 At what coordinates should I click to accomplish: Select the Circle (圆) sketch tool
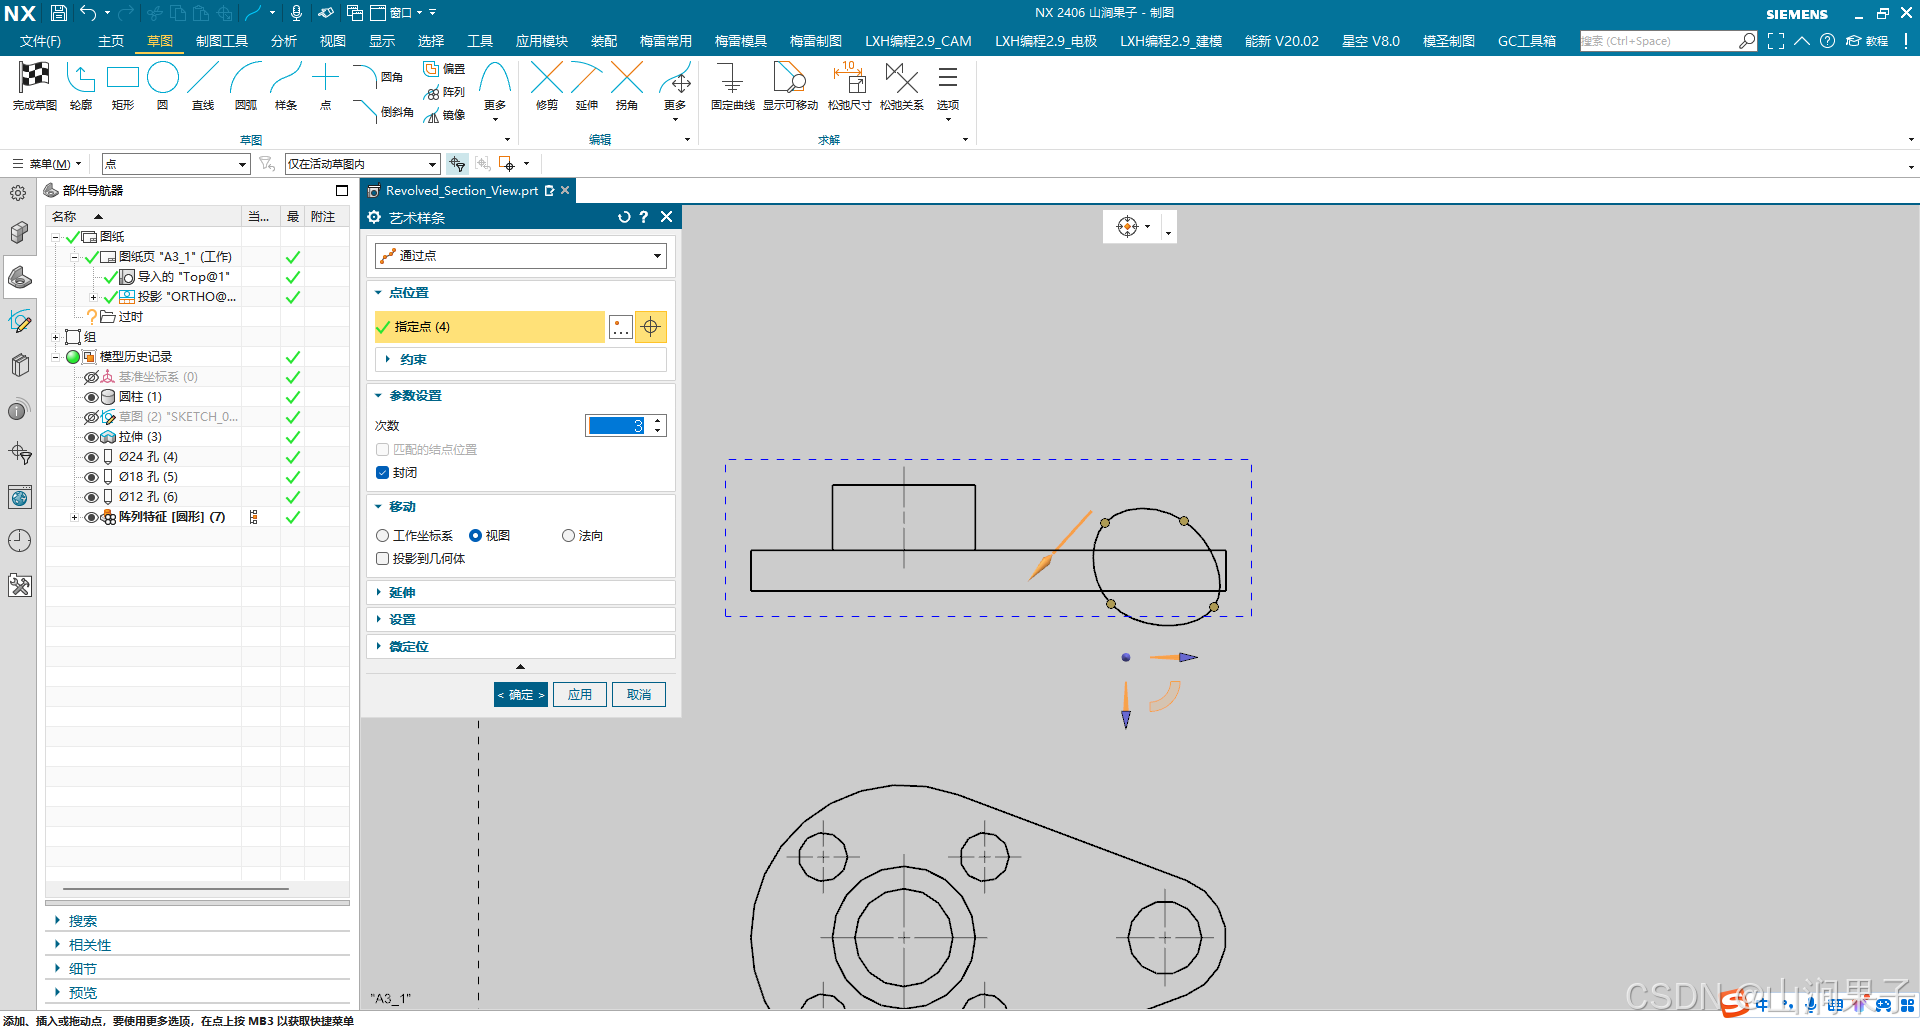click(163, 78)
